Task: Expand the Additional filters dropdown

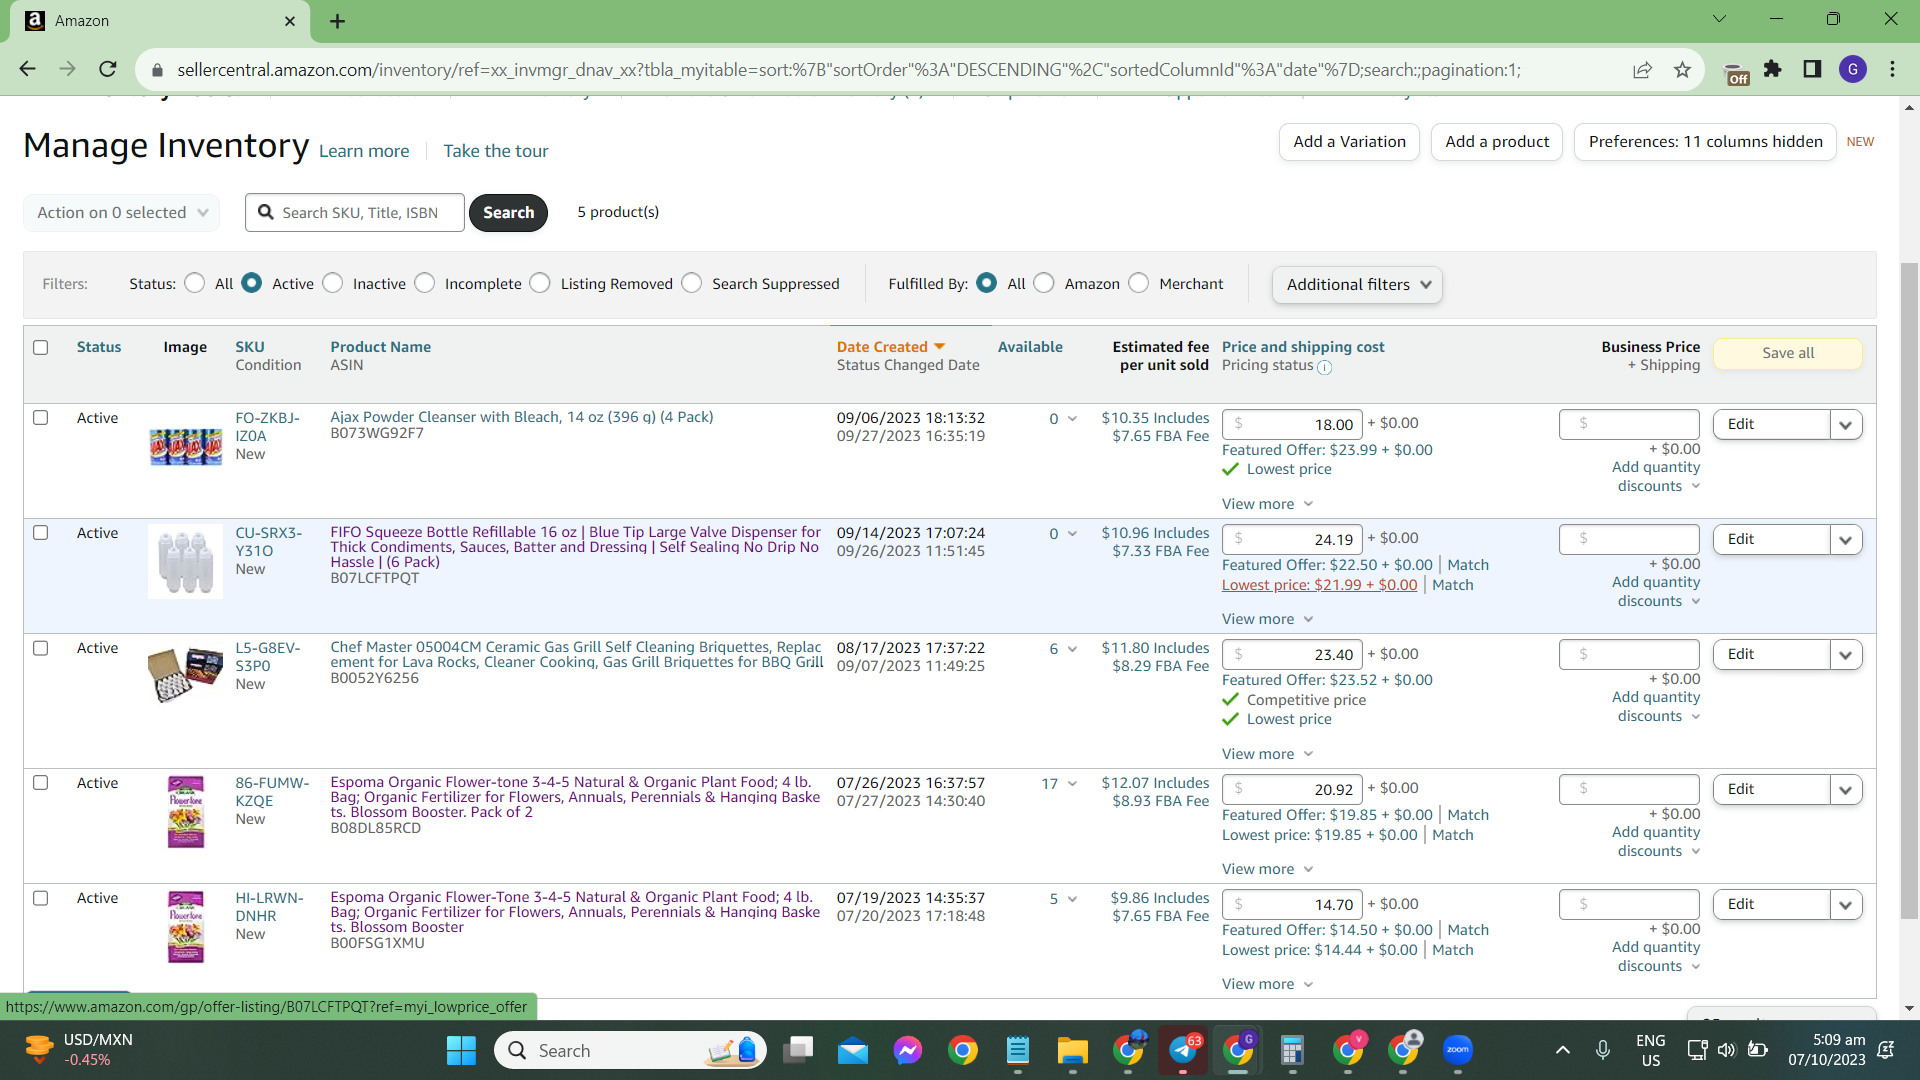Action: 1357,285
